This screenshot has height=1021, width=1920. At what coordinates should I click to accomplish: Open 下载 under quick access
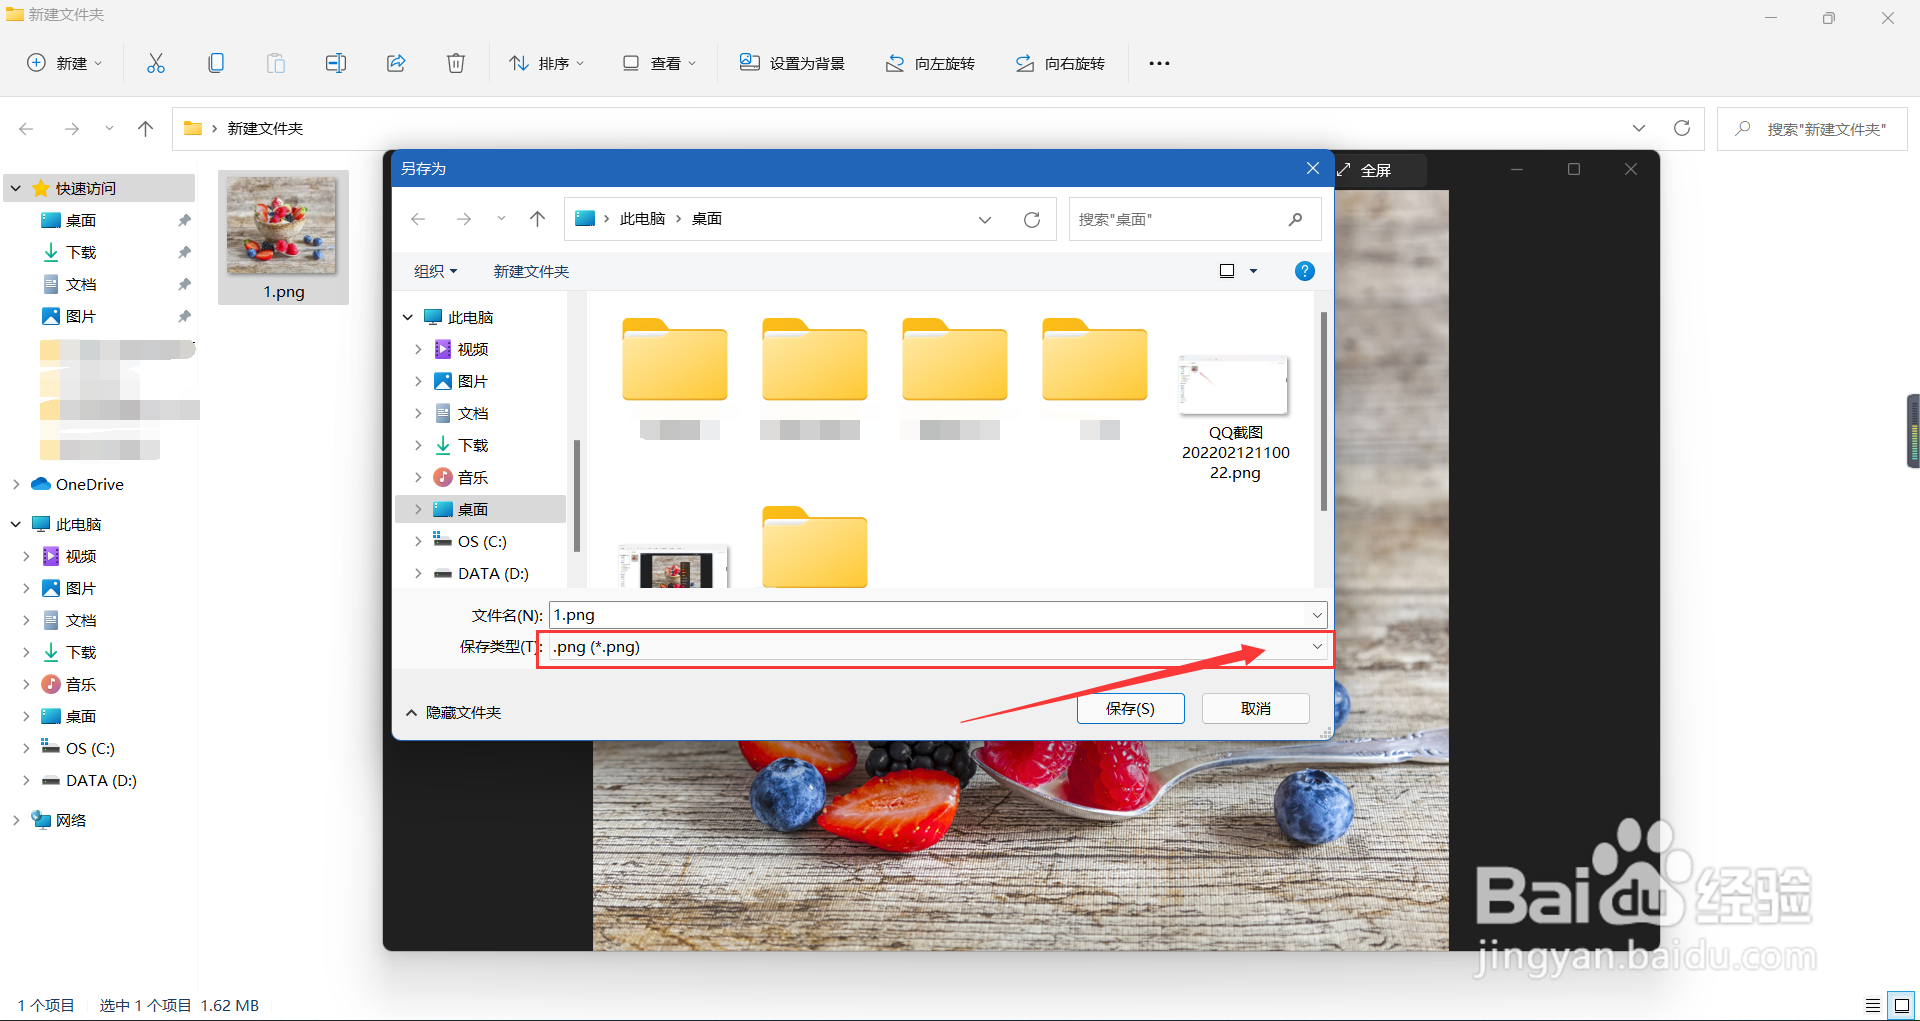tap(80, 252)
